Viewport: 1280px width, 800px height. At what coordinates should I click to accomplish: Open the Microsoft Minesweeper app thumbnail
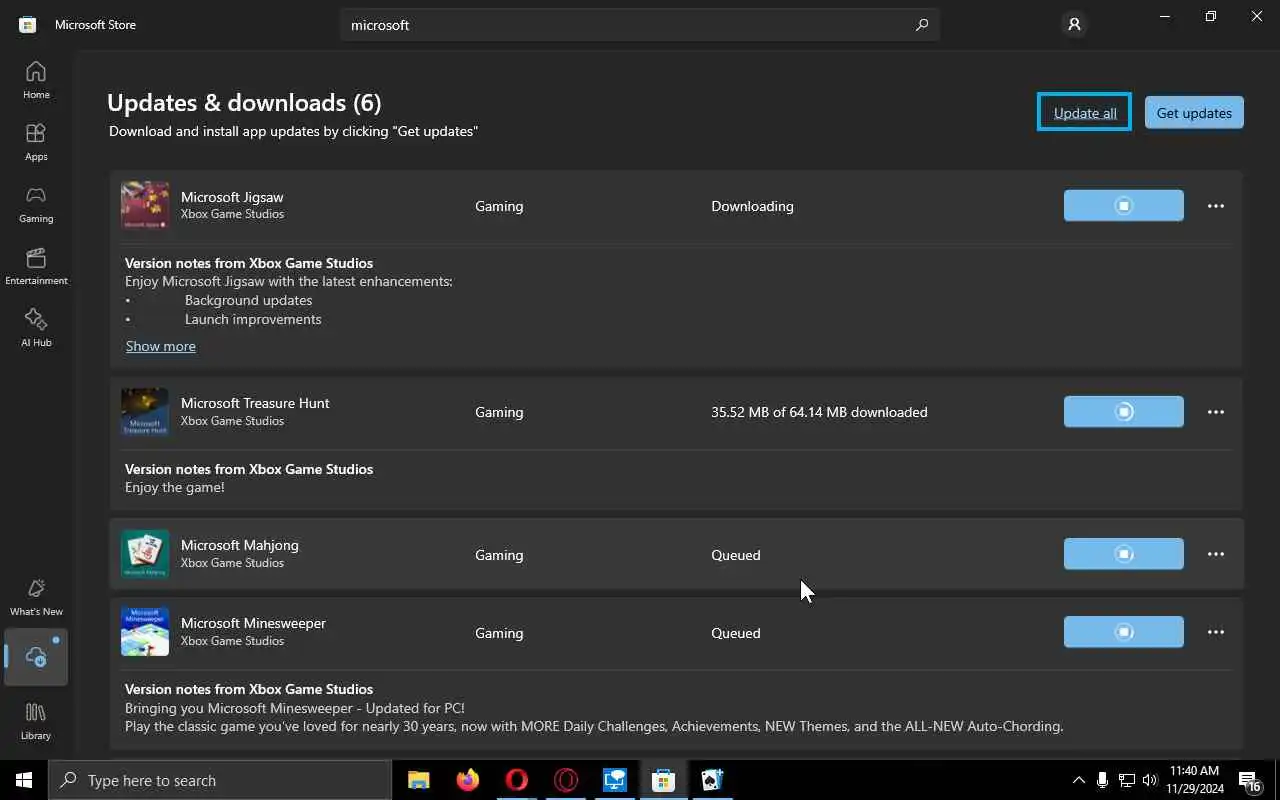[x=145, y=632]
